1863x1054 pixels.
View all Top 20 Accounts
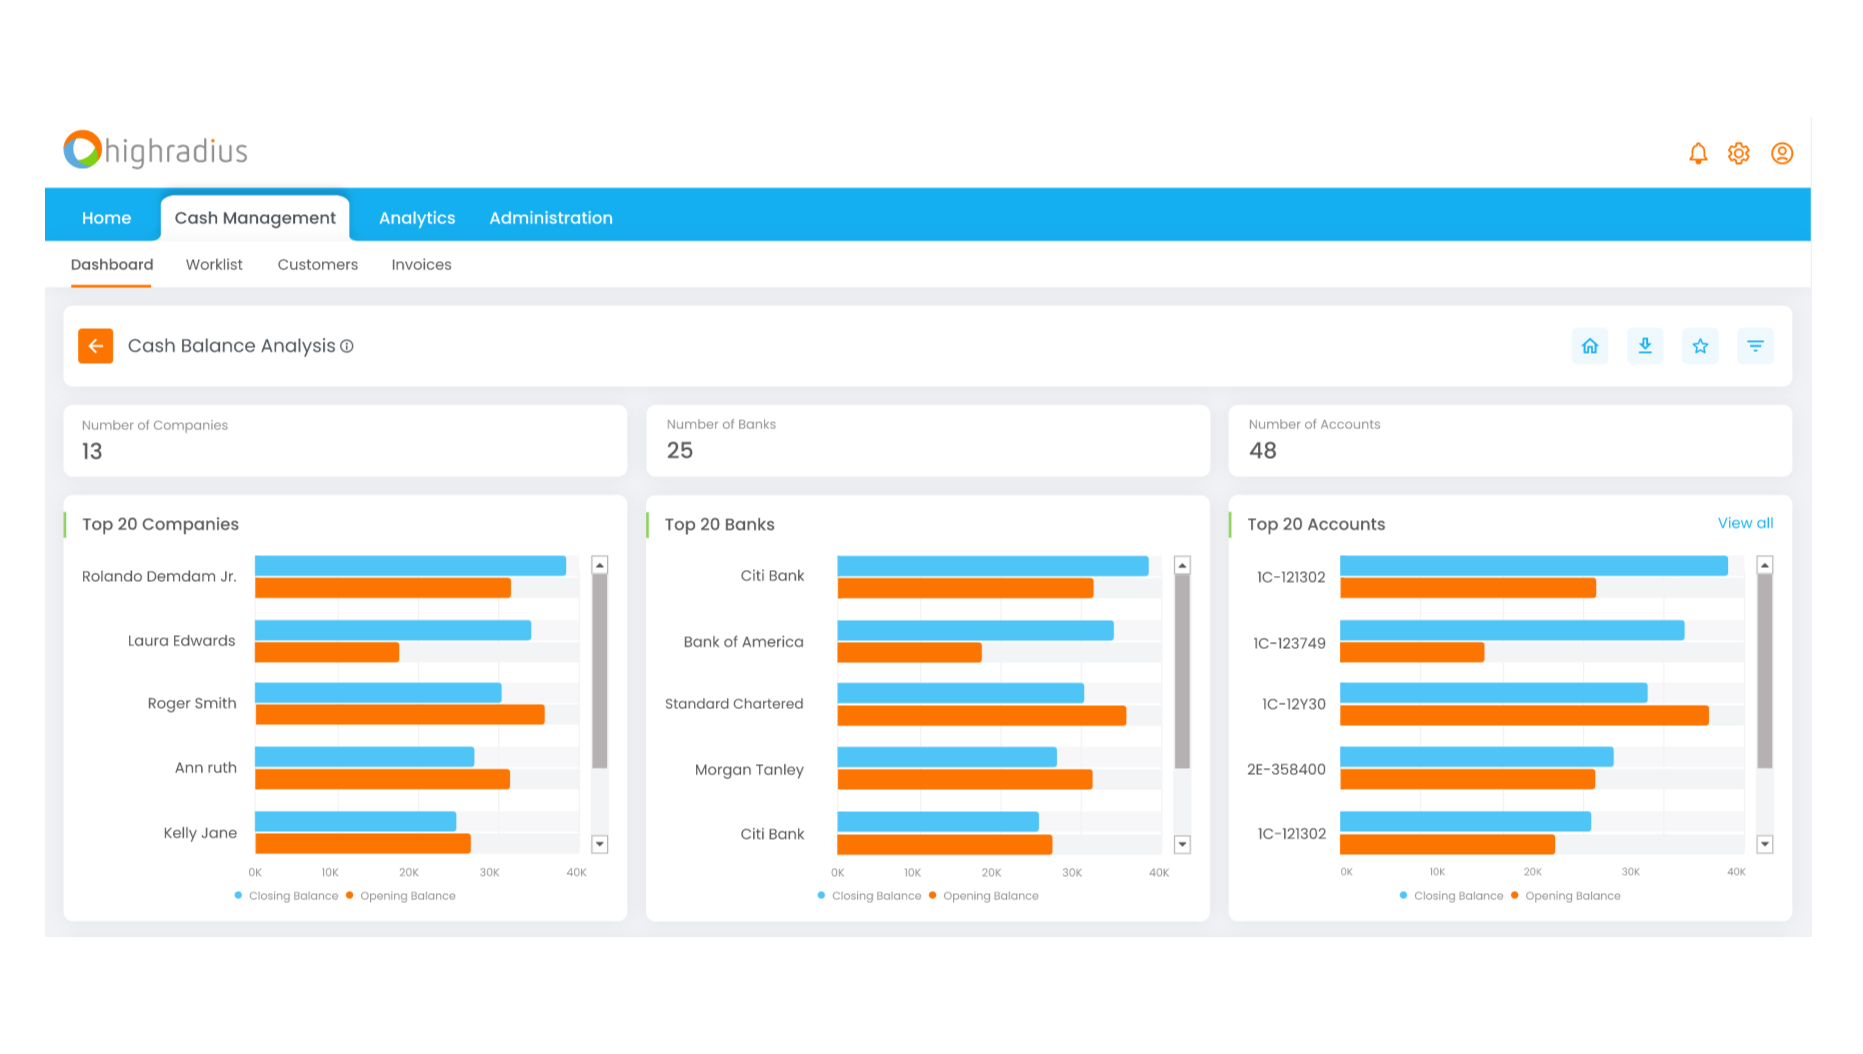tap(1744, 522)
